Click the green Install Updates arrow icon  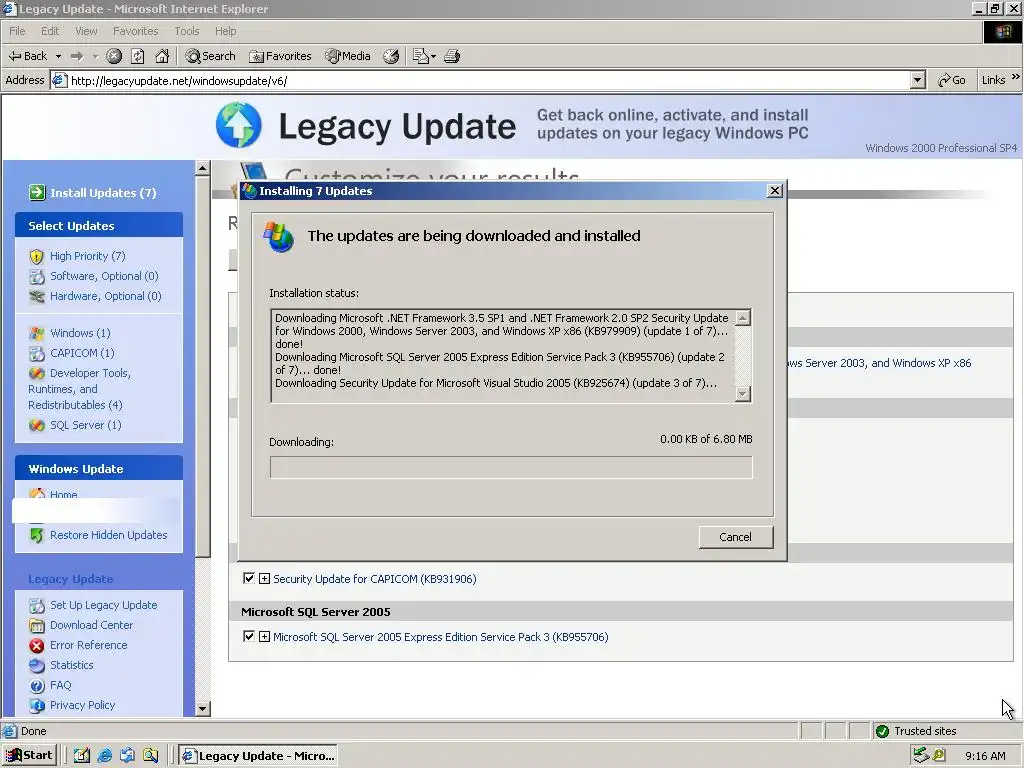coord(37,193)
